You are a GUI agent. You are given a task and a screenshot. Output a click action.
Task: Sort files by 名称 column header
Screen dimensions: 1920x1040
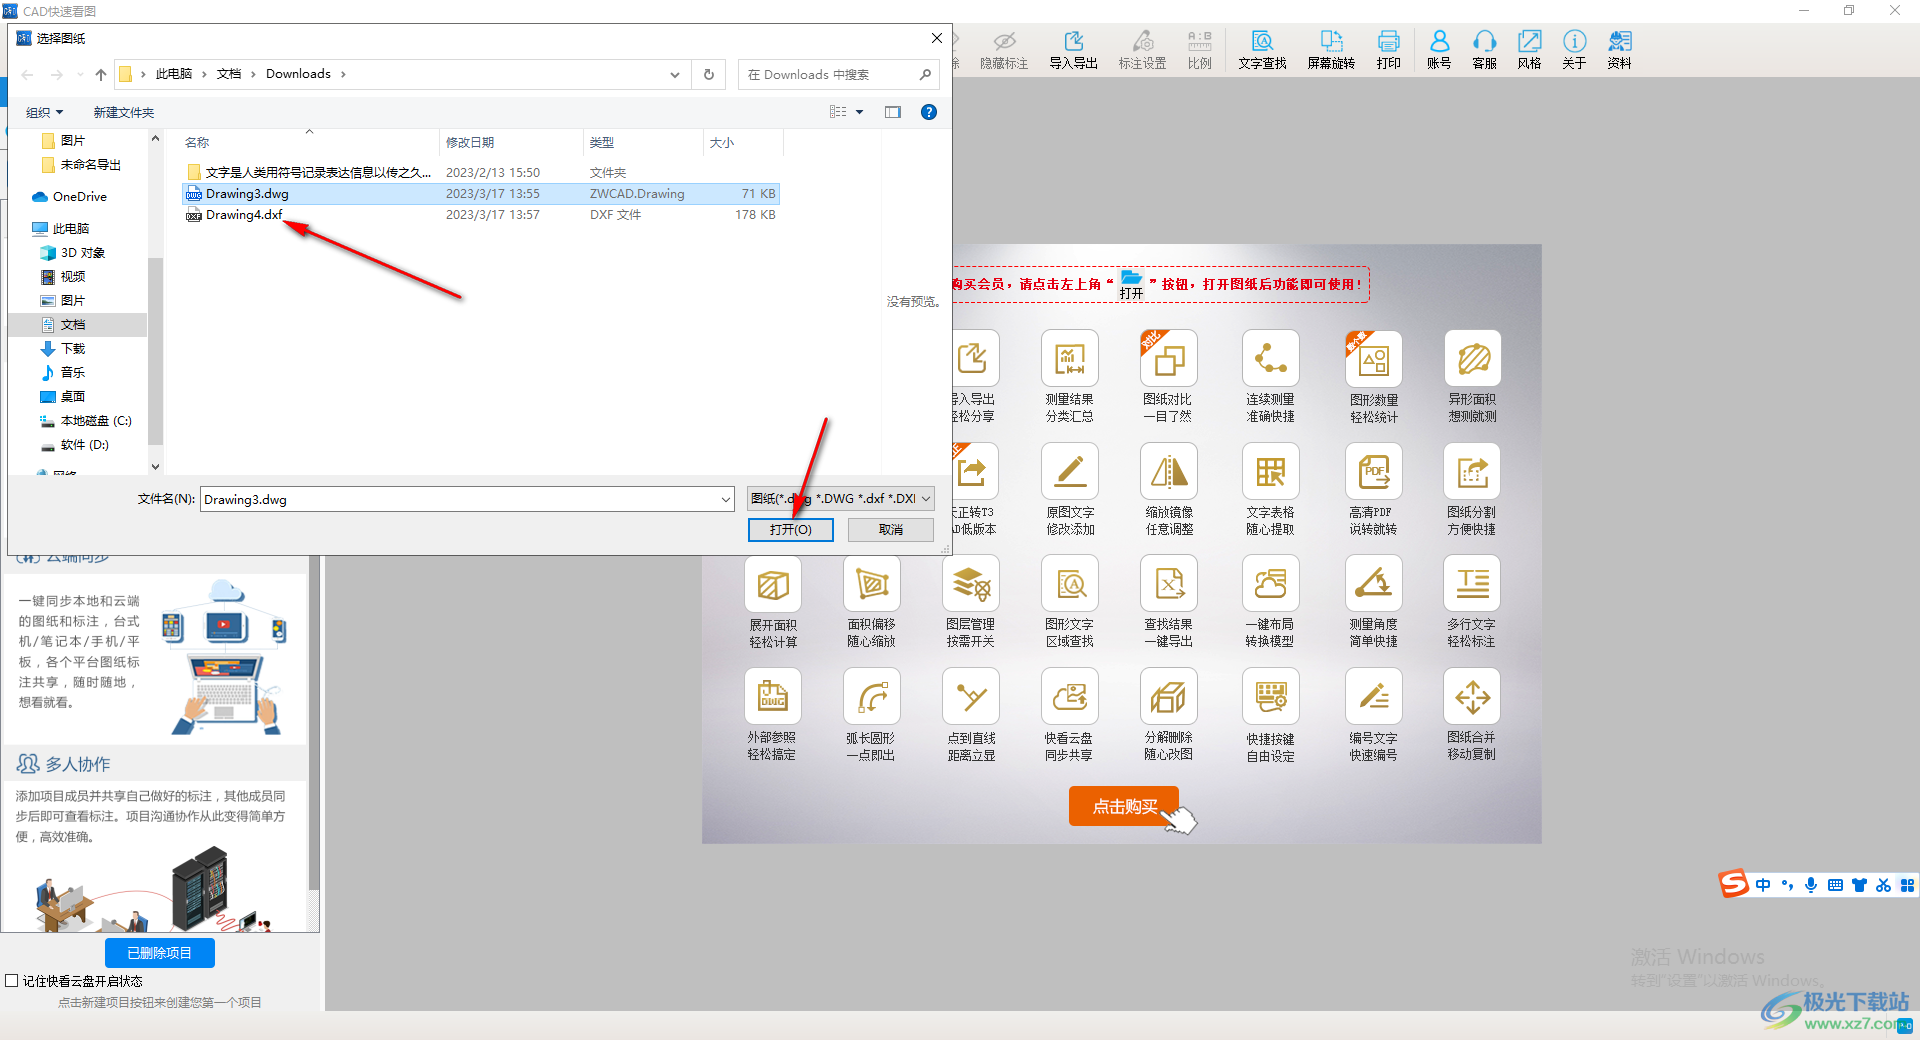tap(310, 142)
